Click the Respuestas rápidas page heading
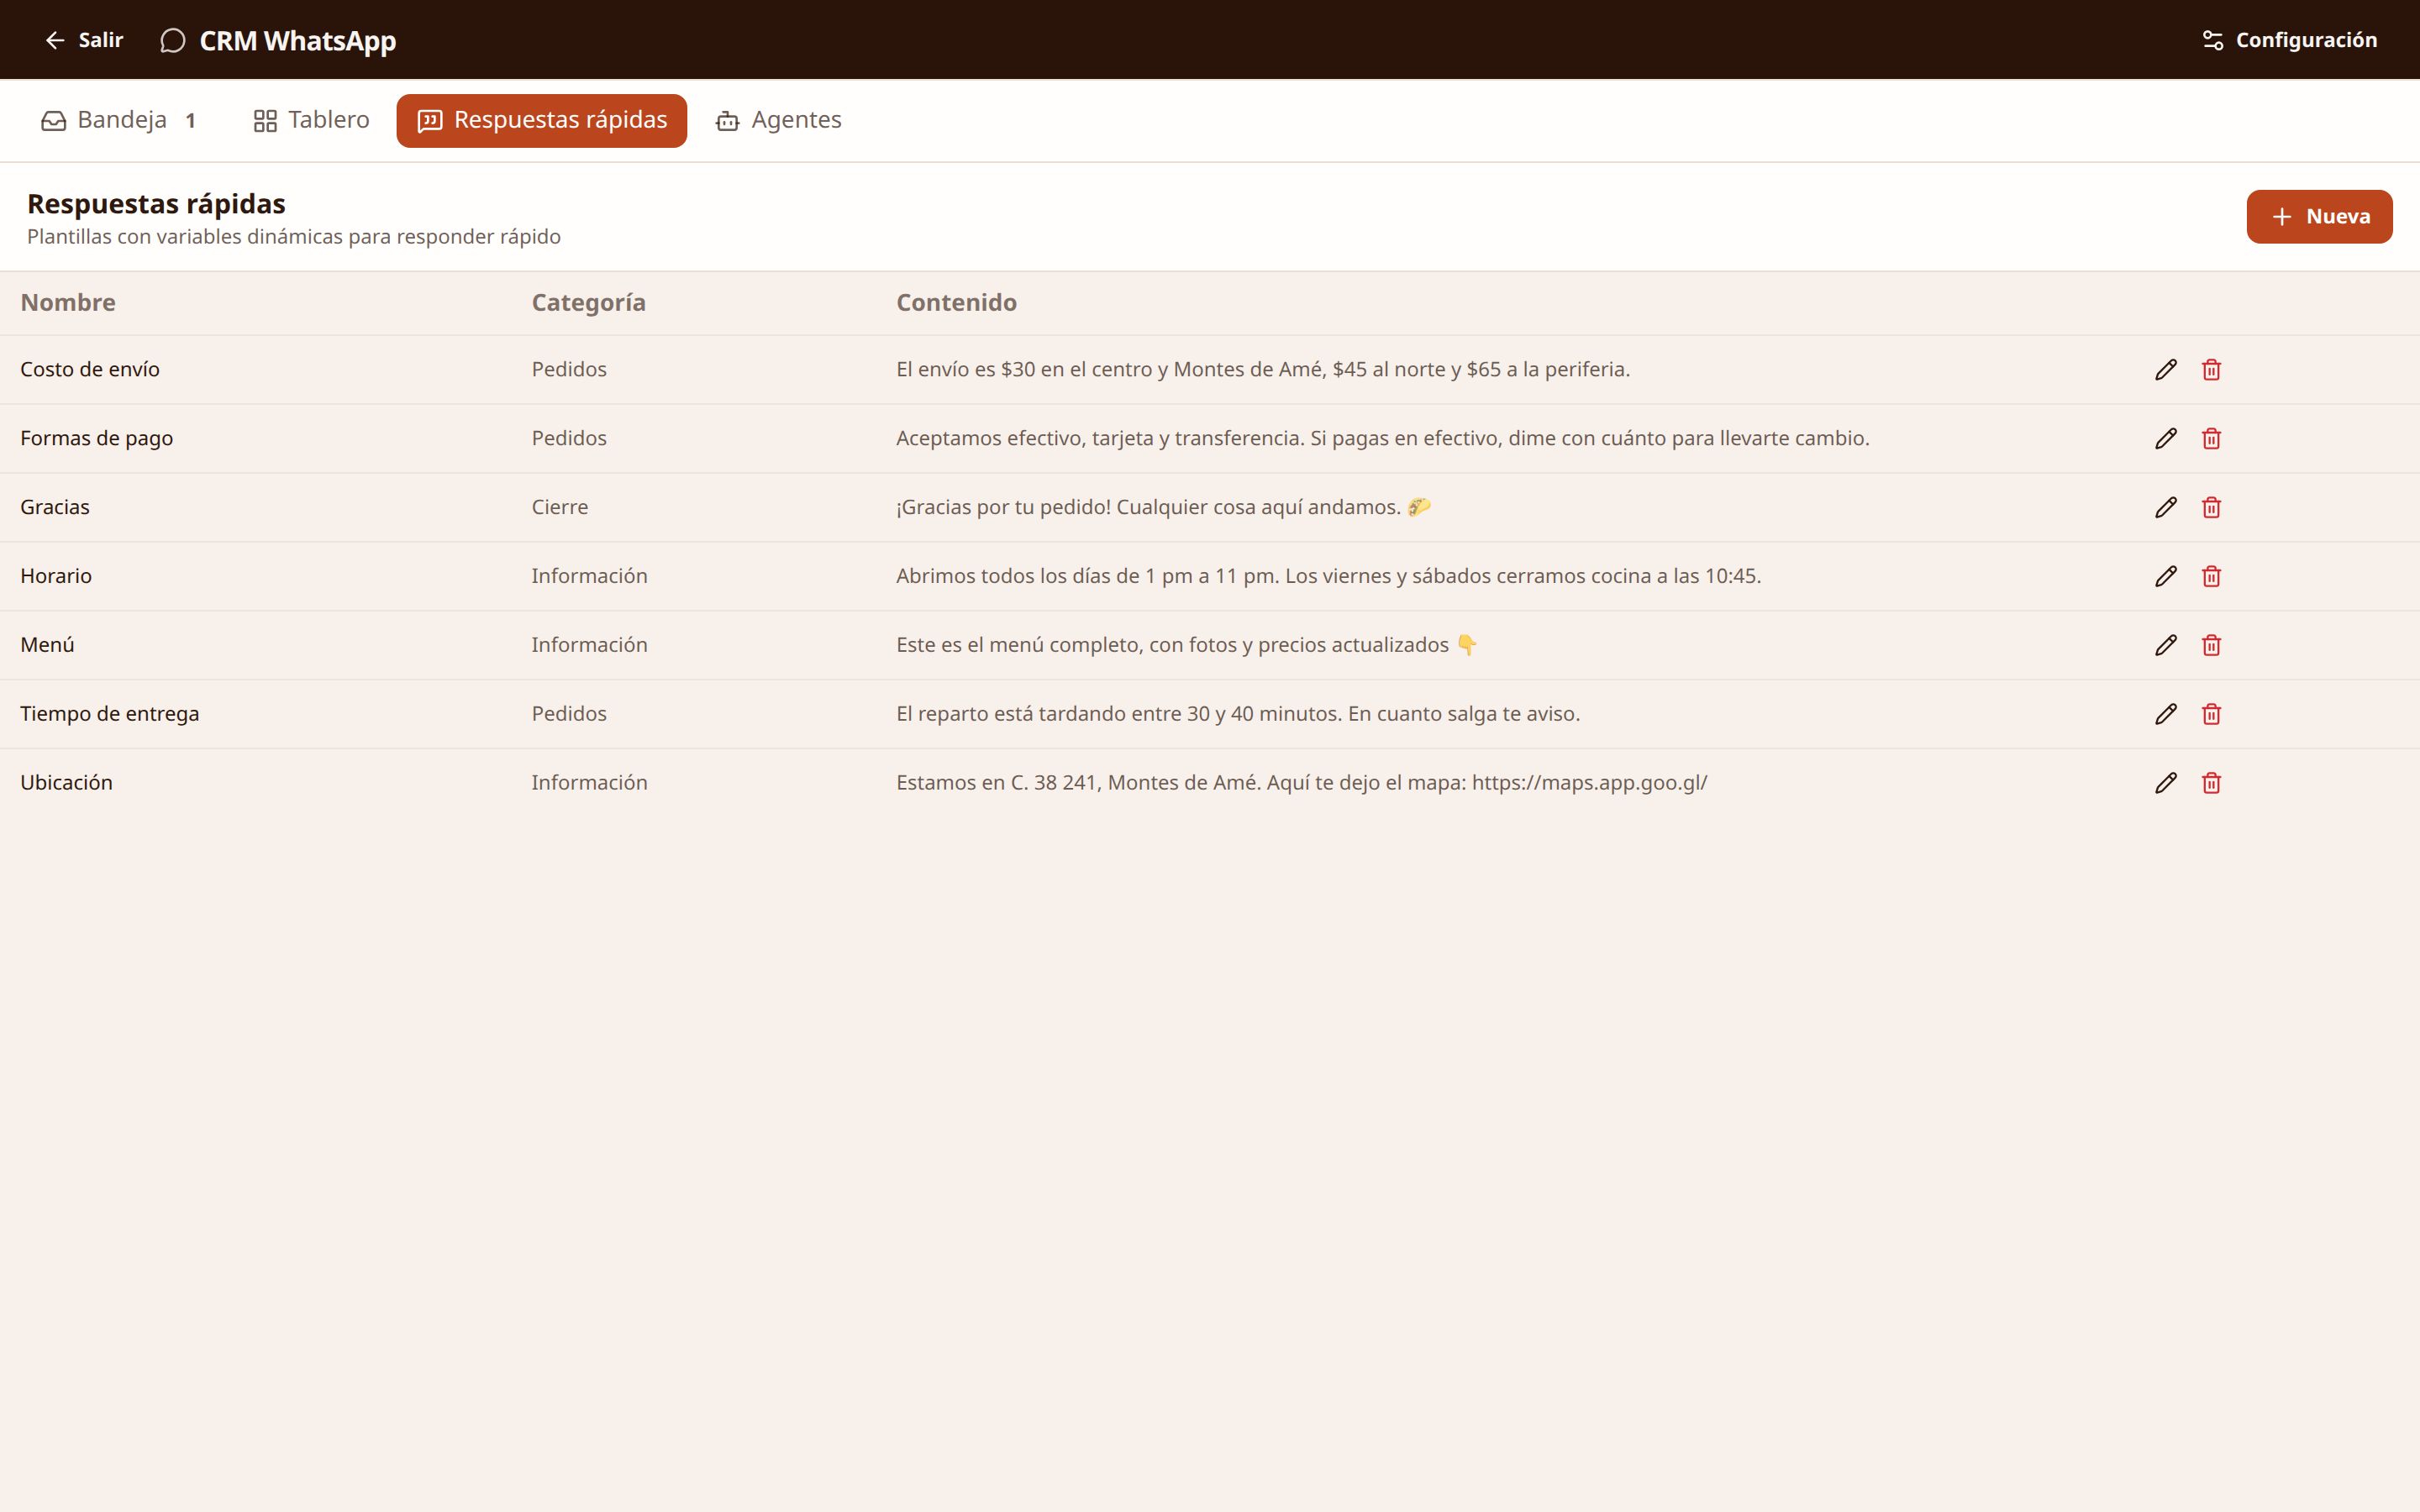Viewport: 2420px width, 1512px height. coord(156,204)
